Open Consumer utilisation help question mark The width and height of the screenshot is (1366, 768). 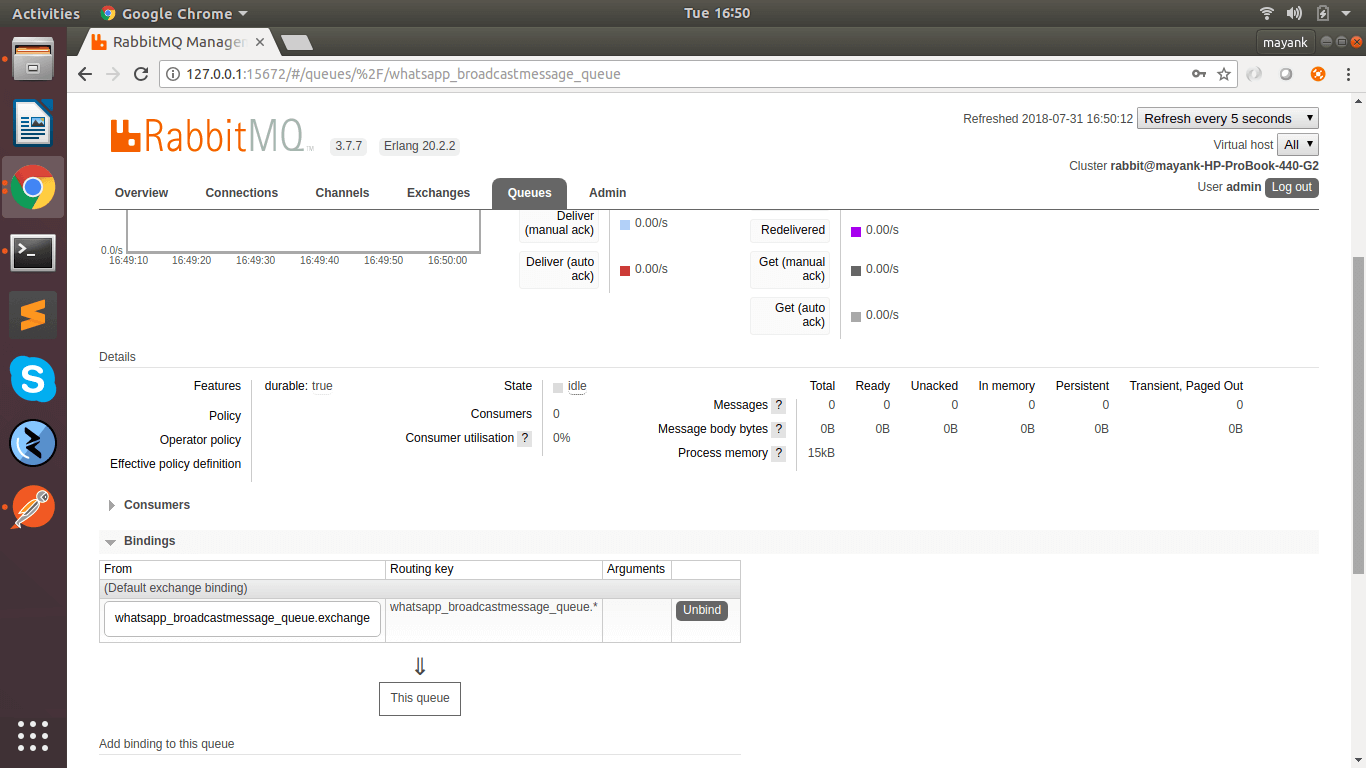click(524, 438)
